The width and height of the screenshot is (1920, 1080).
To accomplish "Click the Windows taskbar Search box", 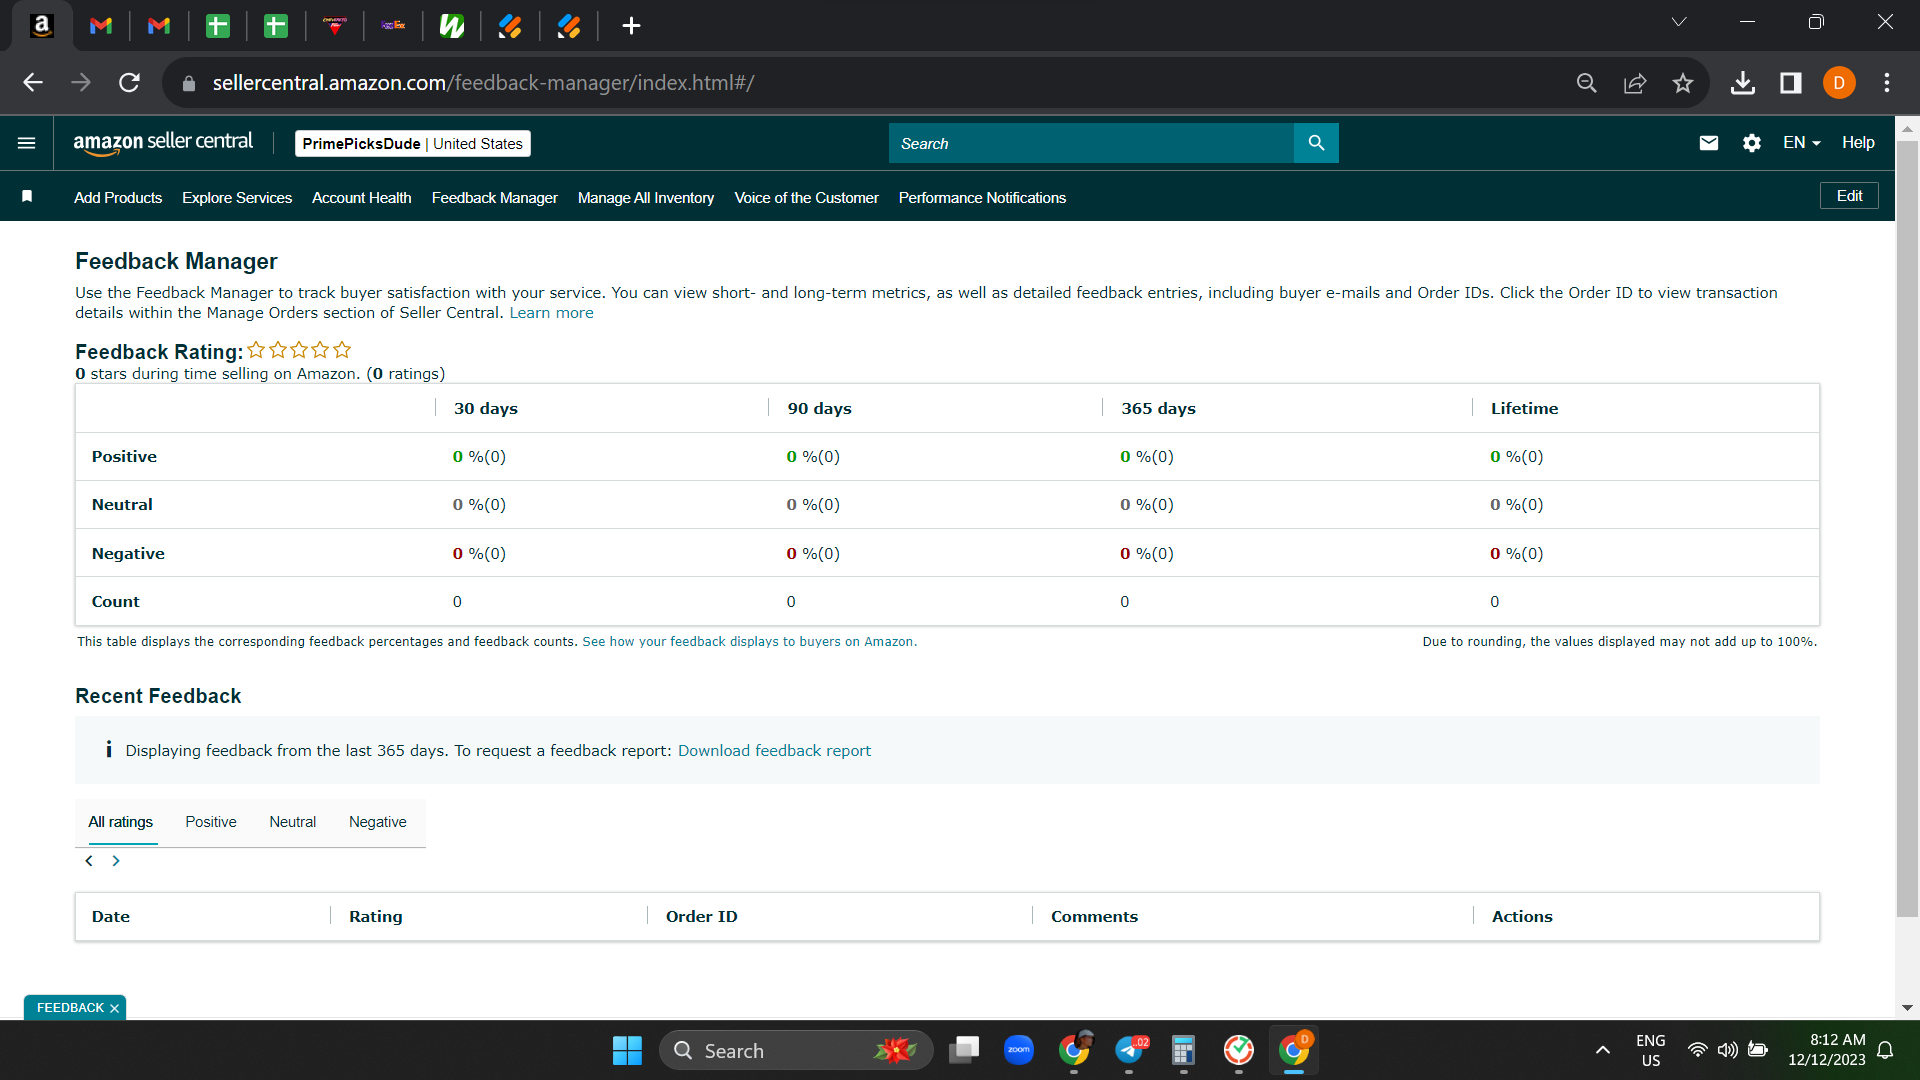I will point(796,1050).
